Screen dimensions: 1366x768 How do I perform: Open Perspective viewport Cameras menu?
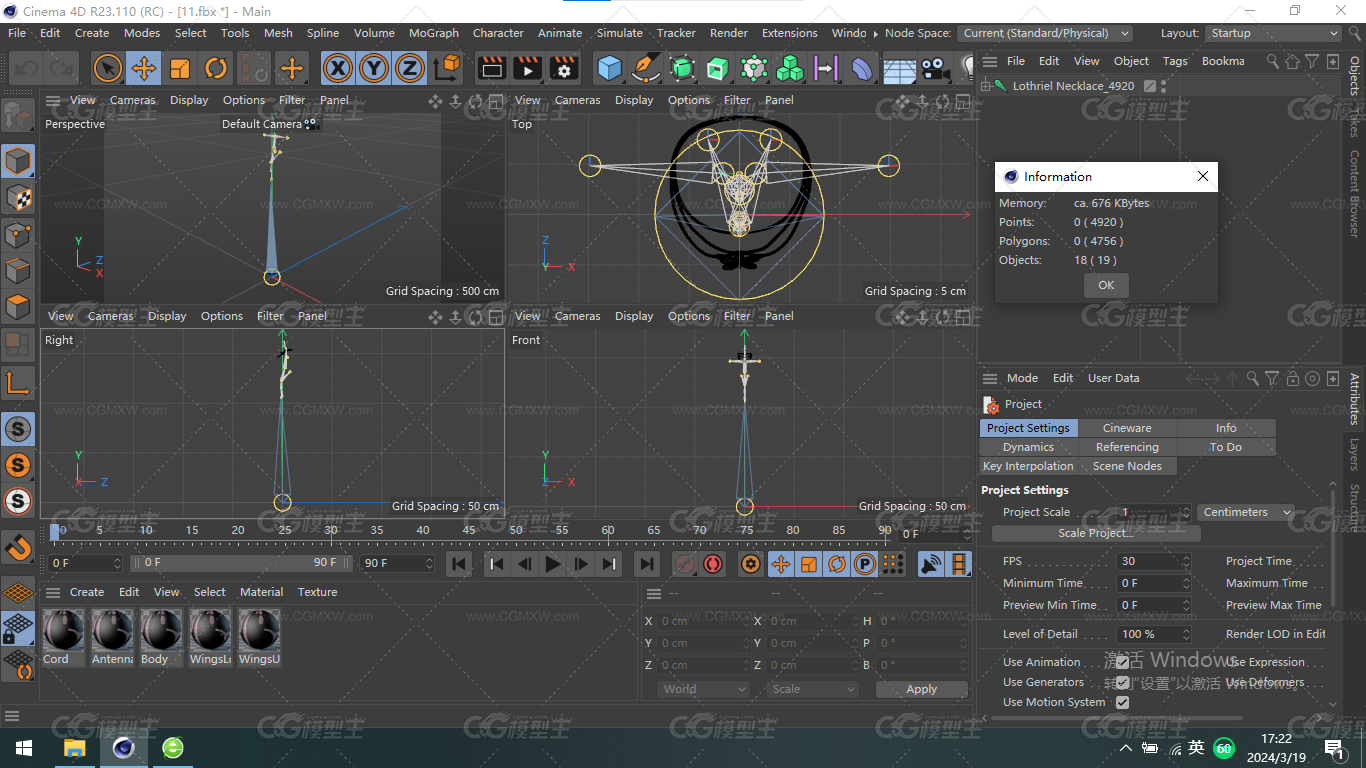coord(133,100)
